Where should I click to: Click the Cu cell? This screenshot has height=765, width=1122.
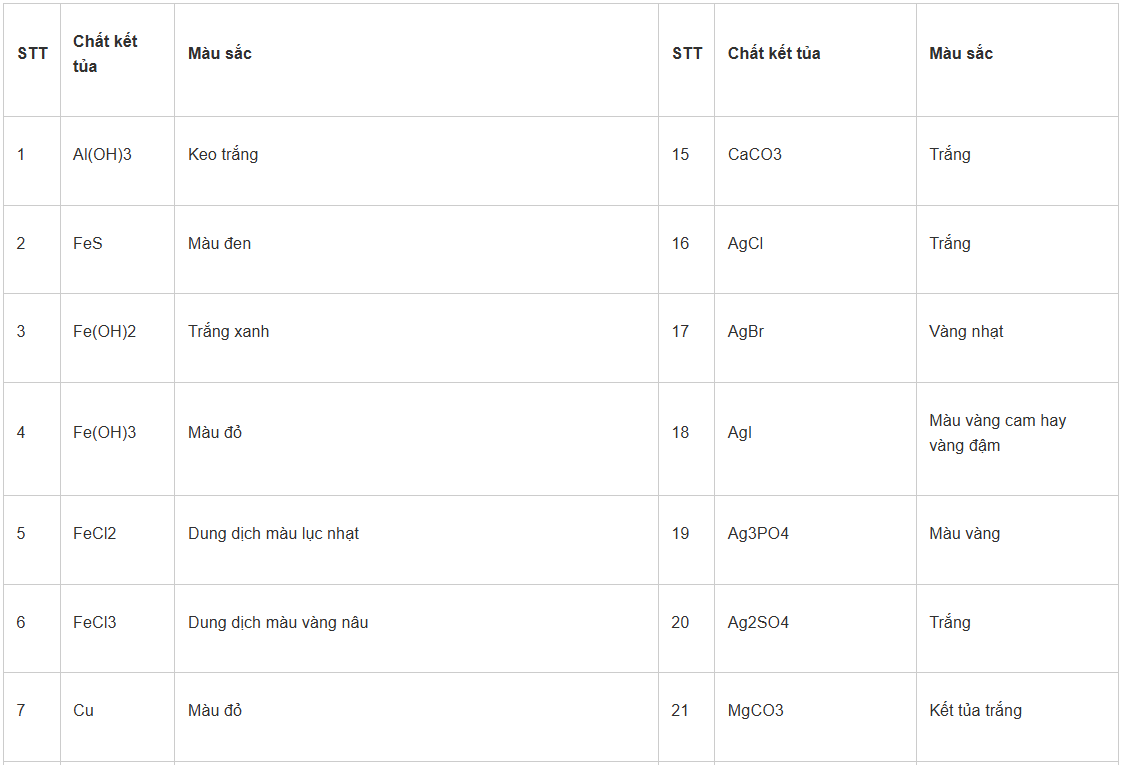(84, 711)
